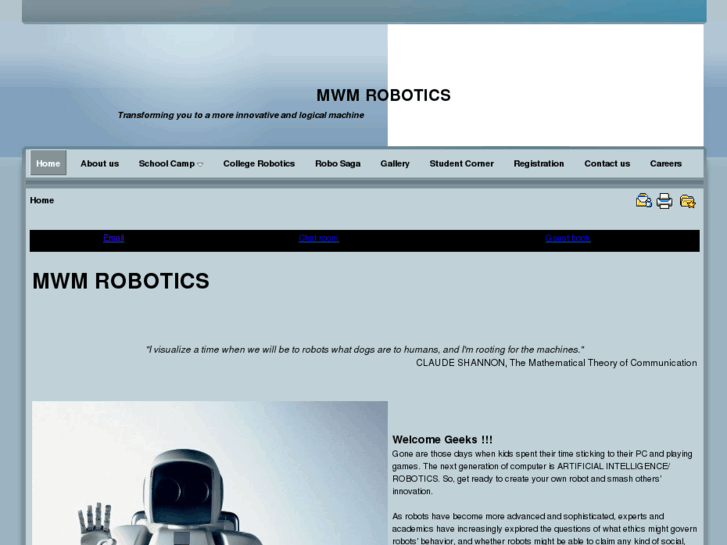This screenshot has width=727, height=545.
Task: Open School Camp menu item
Action: (166, 163)
